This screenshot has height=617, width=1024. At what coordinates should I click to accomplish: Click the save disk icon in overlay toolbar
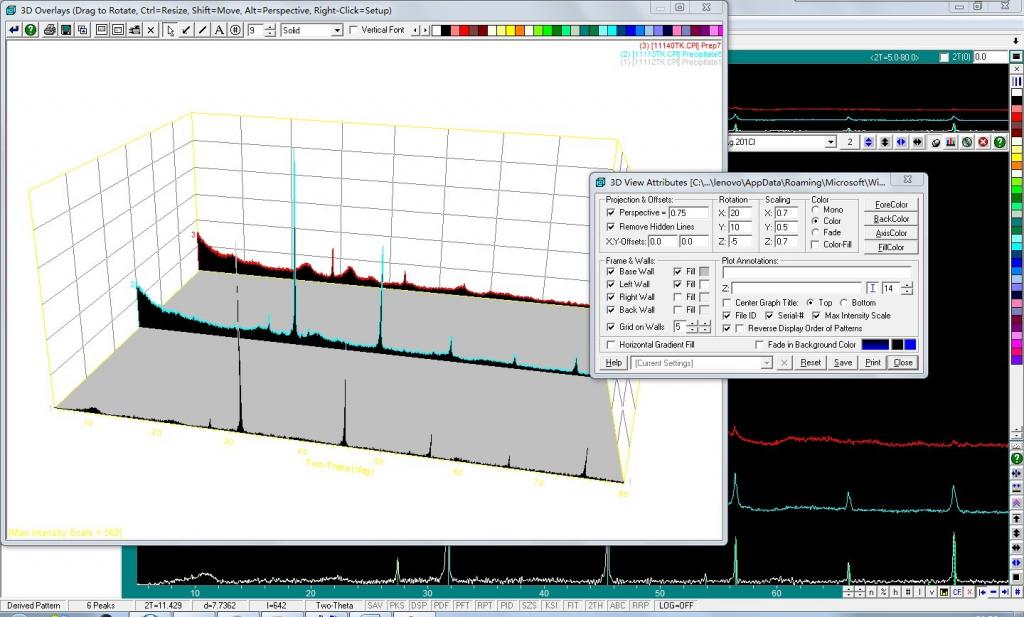[x=66, y=30]
